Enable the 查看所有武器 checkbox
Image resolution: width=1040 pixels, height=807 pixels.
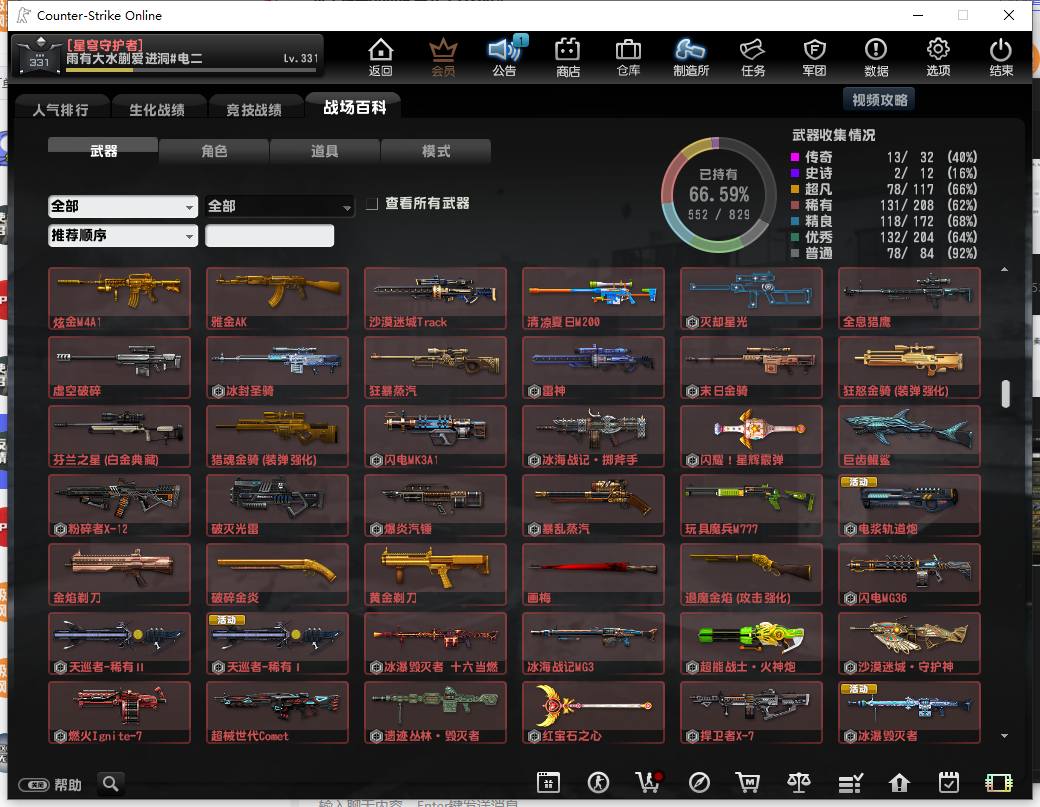[372, 204]
